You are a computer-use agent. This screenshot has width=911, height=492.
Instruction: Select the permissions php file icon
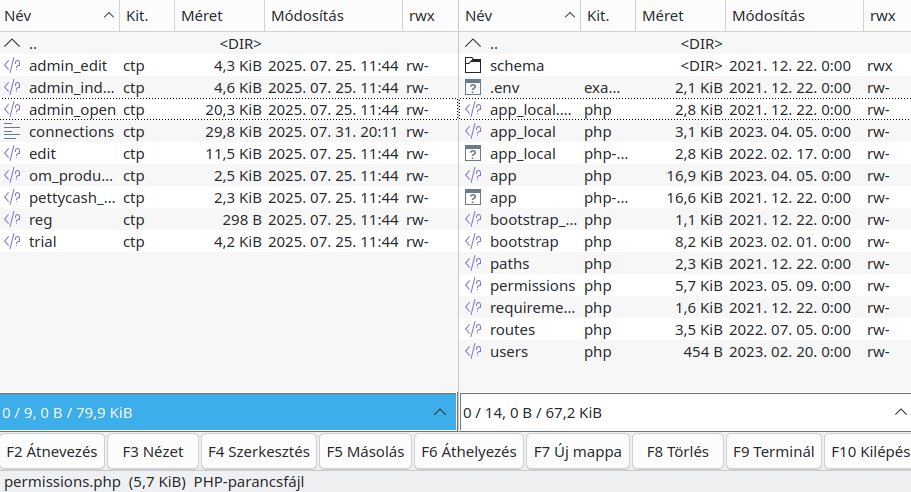(473, 286)
